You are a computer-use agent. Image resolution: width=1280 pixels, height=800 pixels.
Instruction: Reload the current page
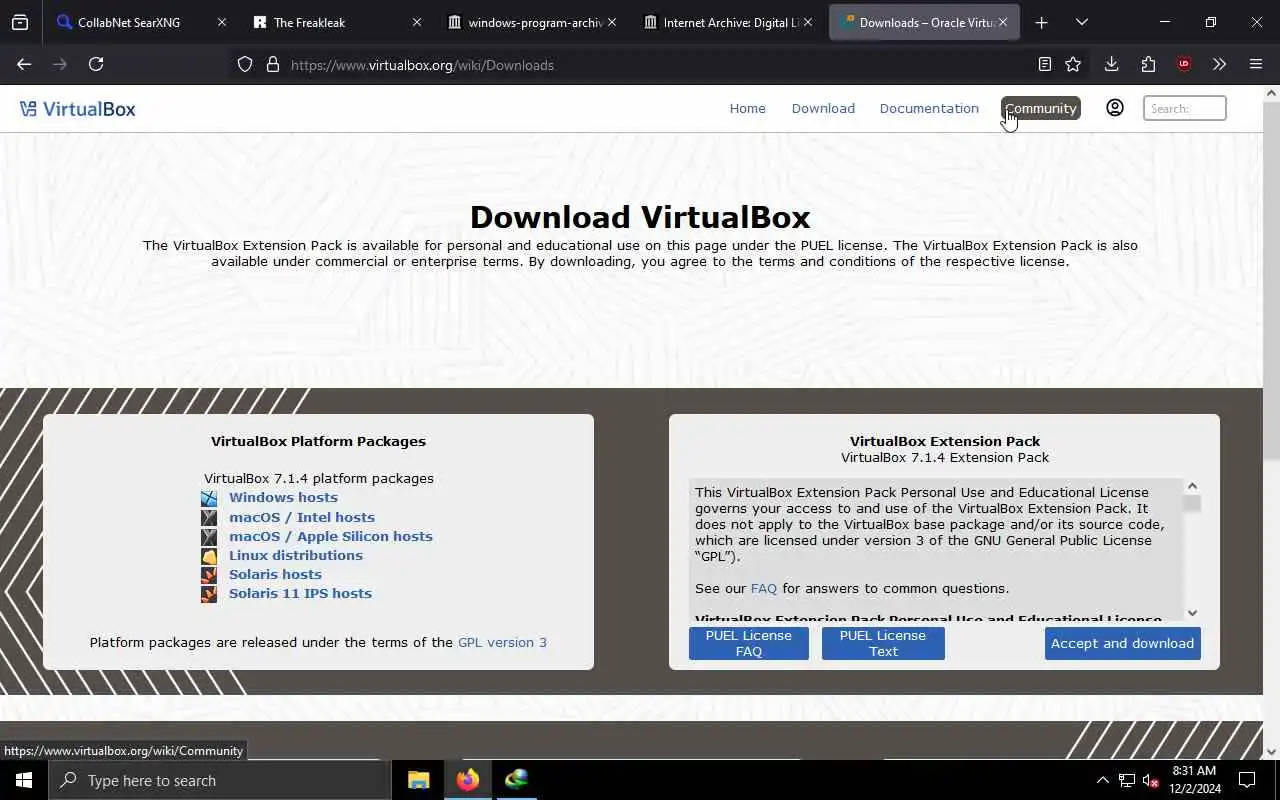coord(96,64)
